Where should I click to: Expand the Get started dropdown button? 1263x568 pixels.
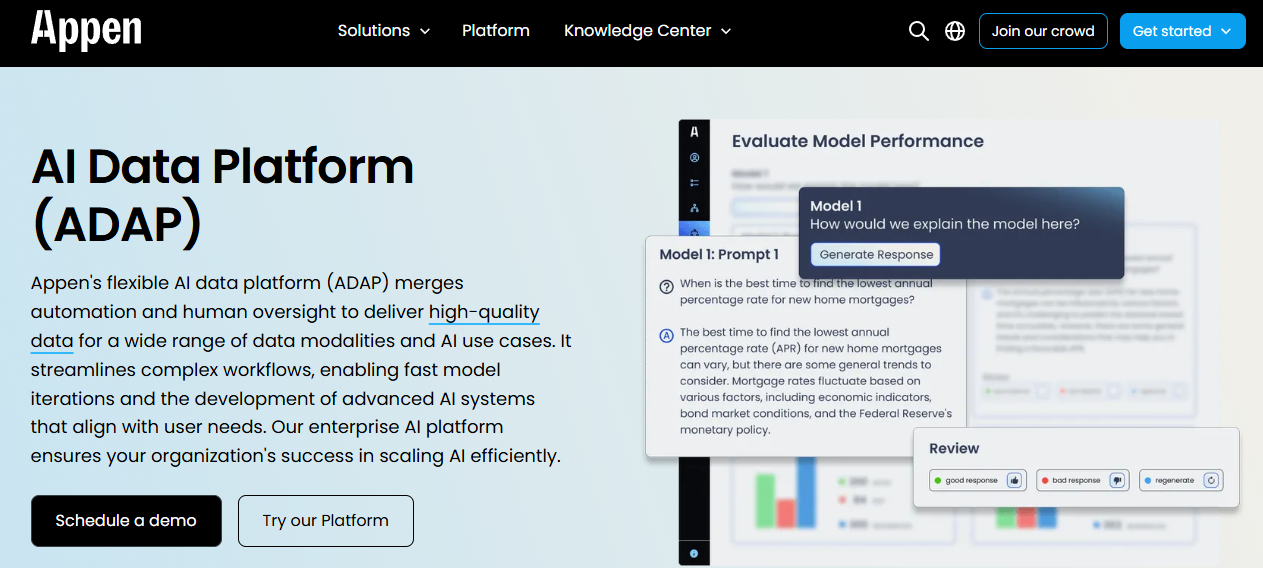1183,31
